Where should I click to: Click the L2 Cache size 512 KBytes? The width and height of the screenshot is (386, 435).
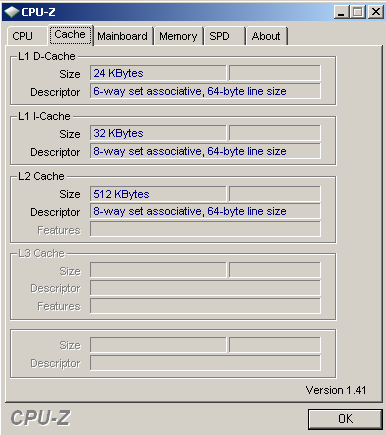tap(158, 194)
